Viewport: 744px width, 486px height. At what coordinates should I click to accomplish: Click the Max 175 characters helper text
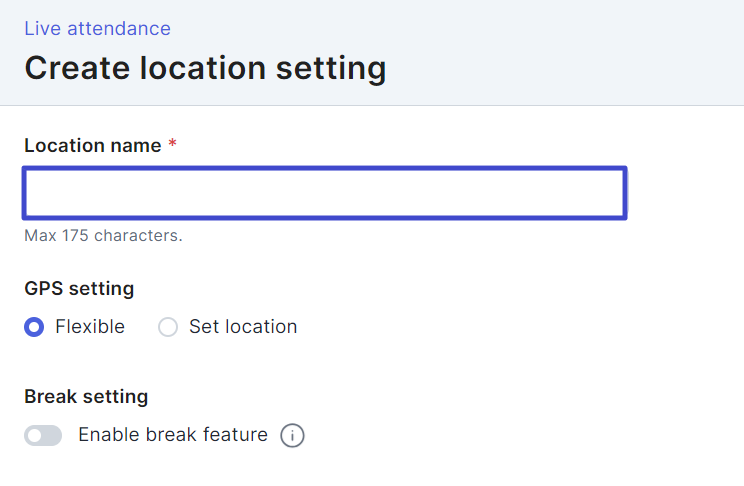click(103, 236)
